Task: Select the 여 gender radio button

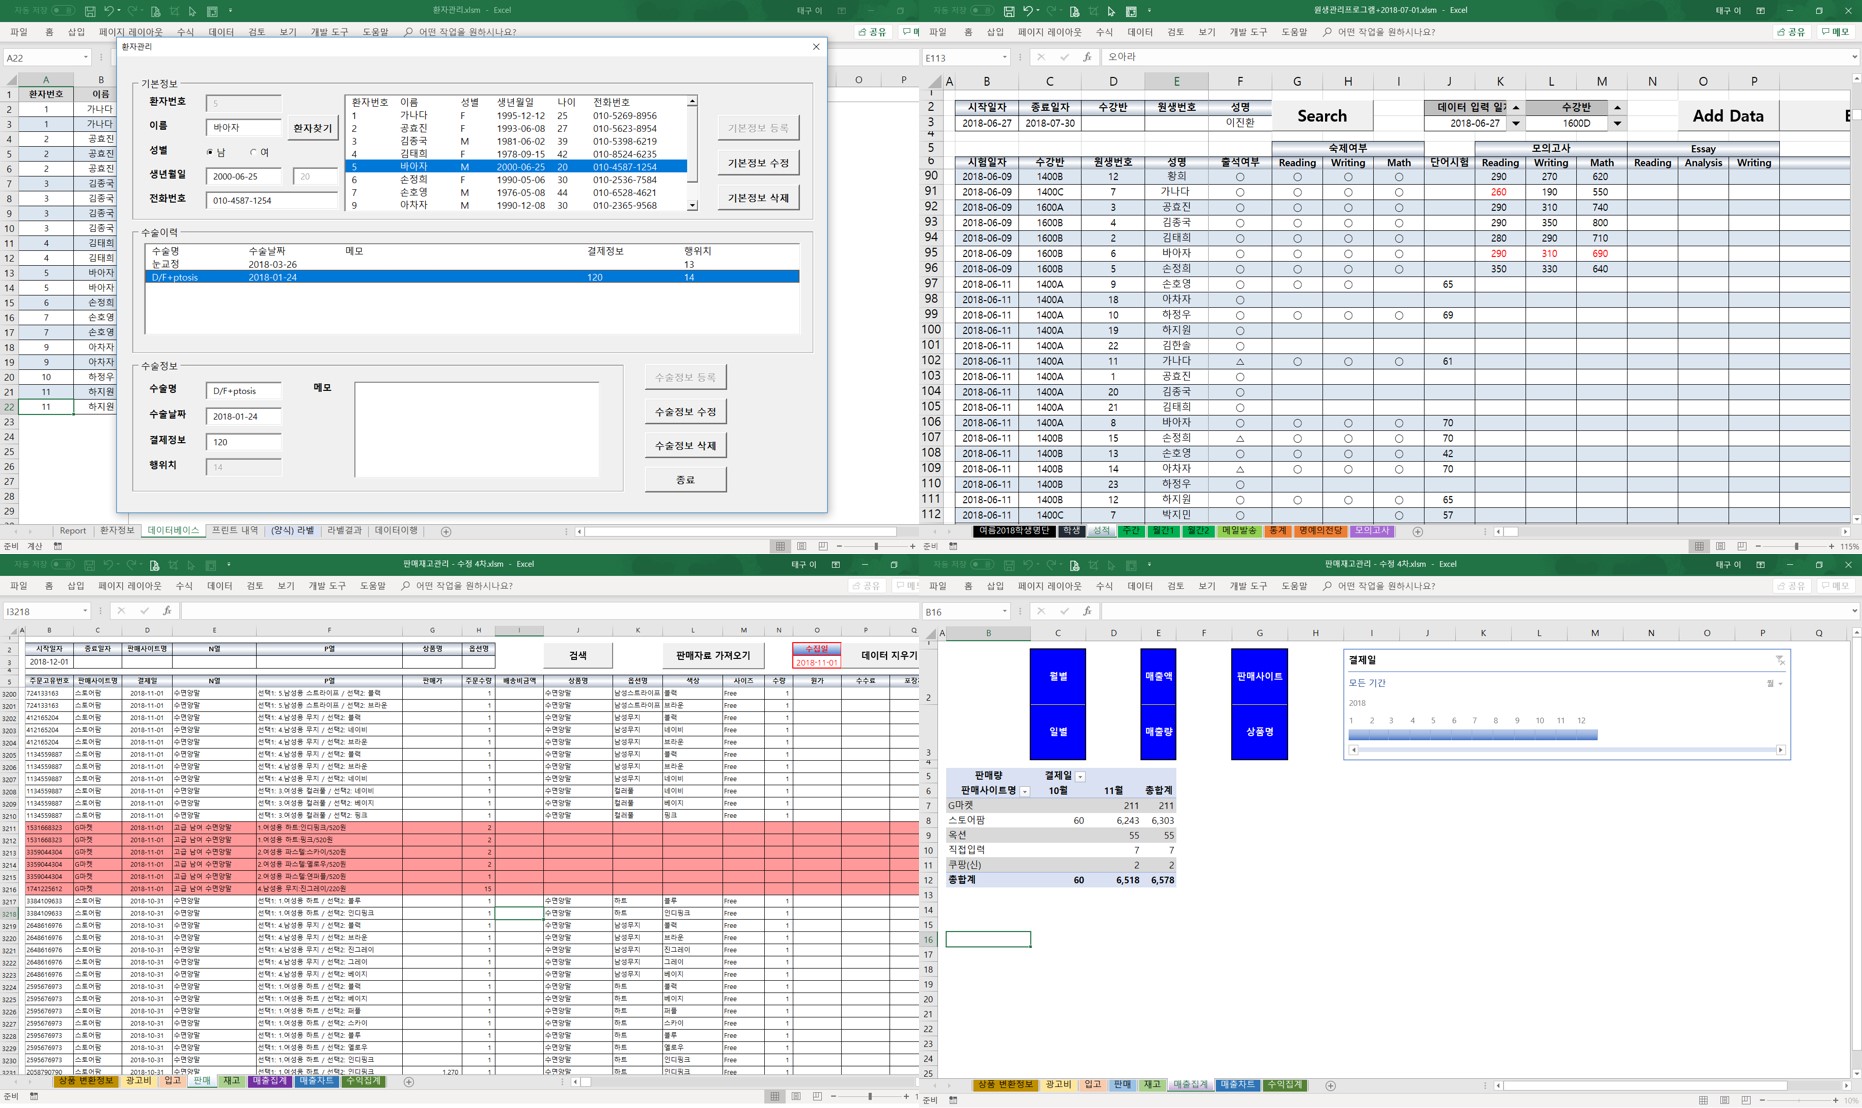Action: [x=253, y=152]
